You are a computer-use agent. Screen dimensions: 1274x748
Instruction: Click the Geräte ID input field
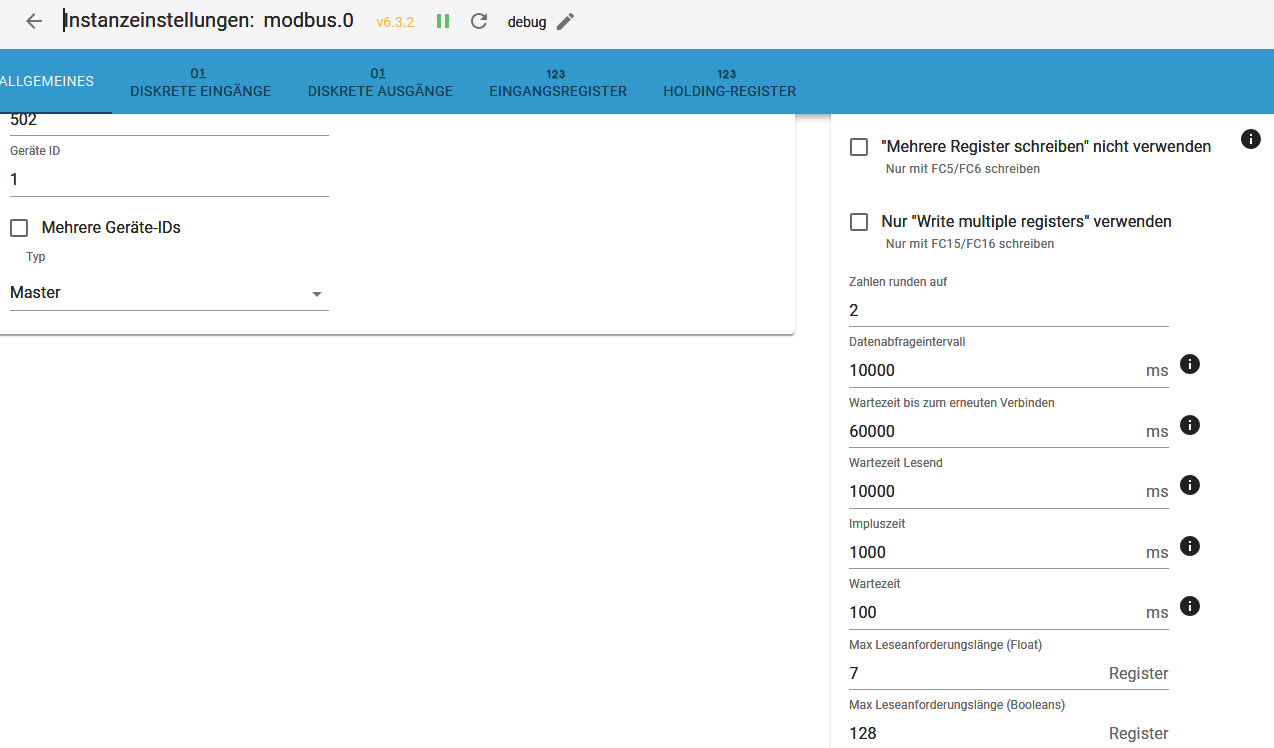coord(168,180)
